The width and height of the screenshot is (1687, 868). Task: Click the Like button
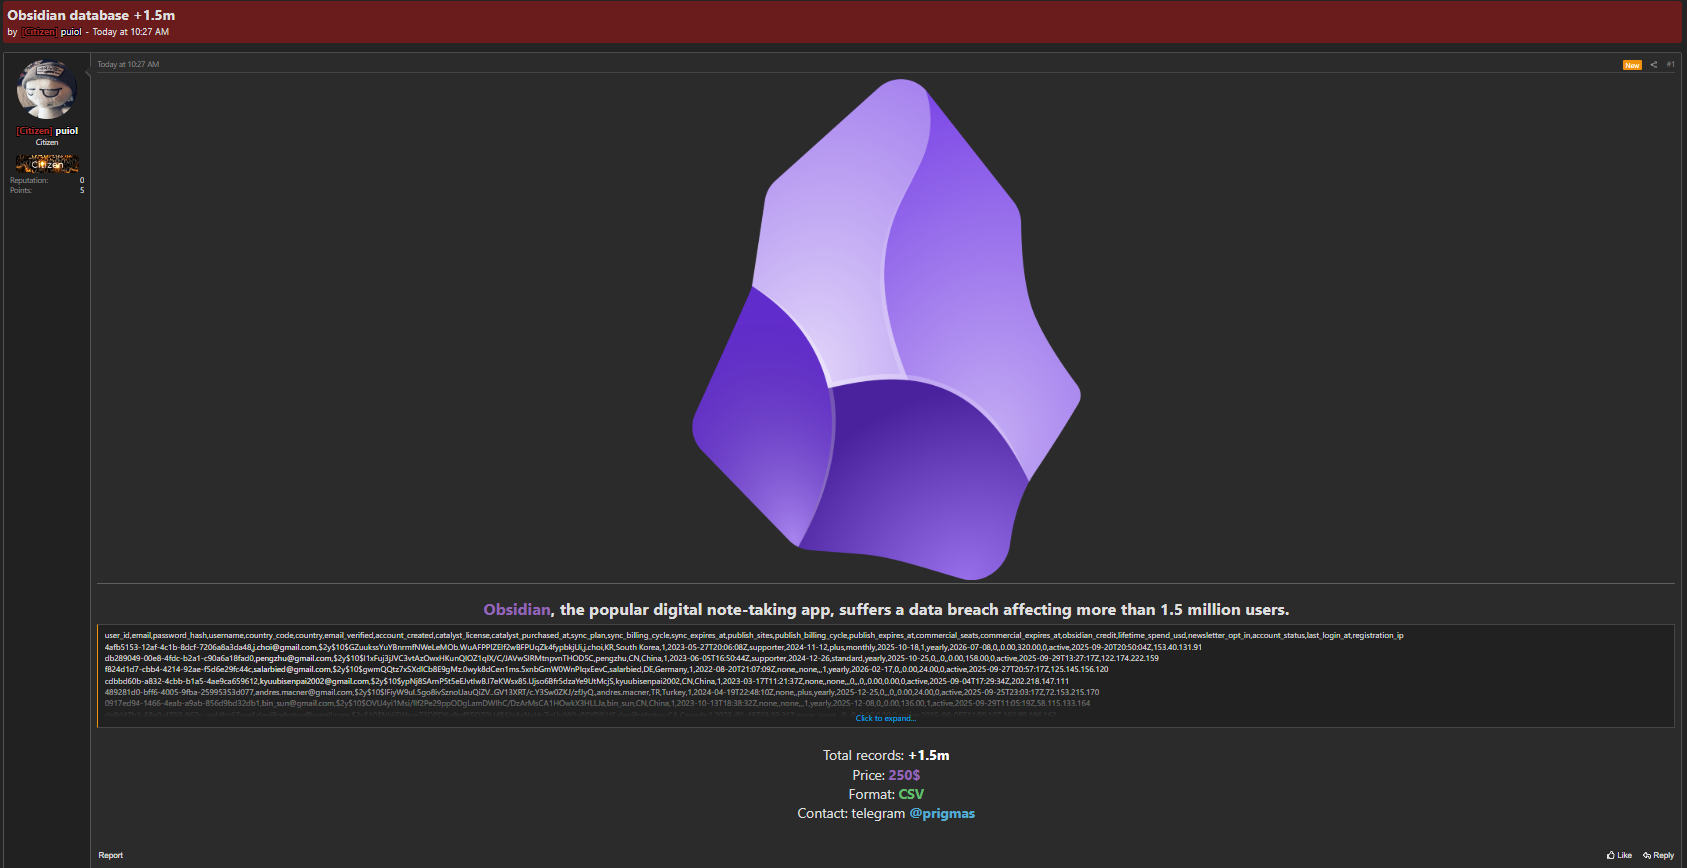[1619, 855]
